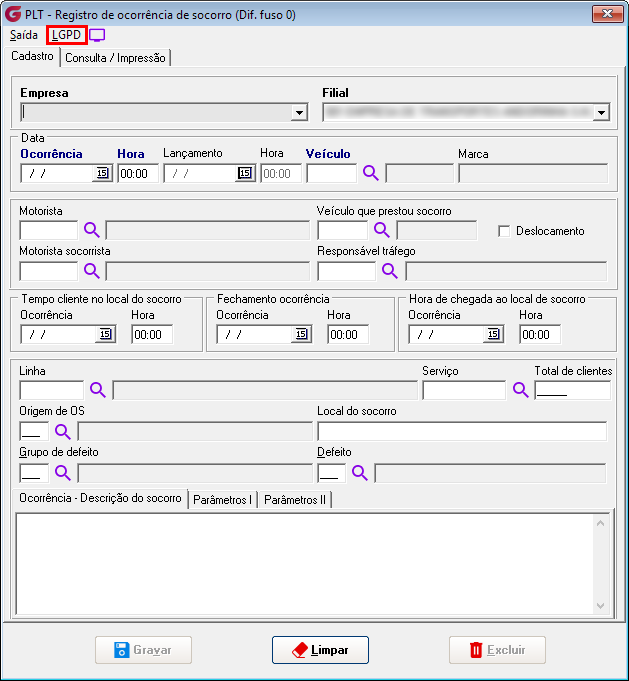The width and height of the screenshot is (629, 681).
Task: Click the Origem de OS code field
Action: (x=34, y=431)
